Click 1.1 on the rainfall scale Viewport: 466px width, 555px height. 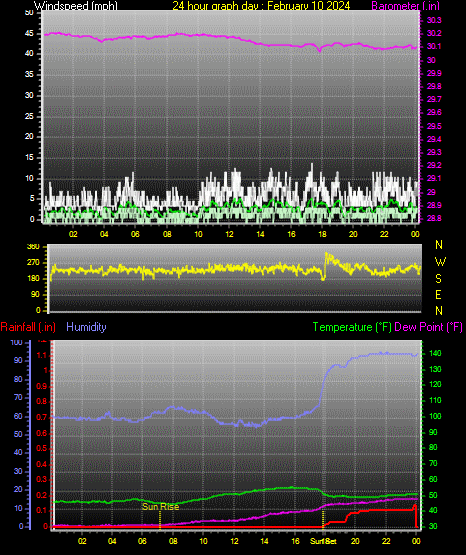(x=42, y=355)
